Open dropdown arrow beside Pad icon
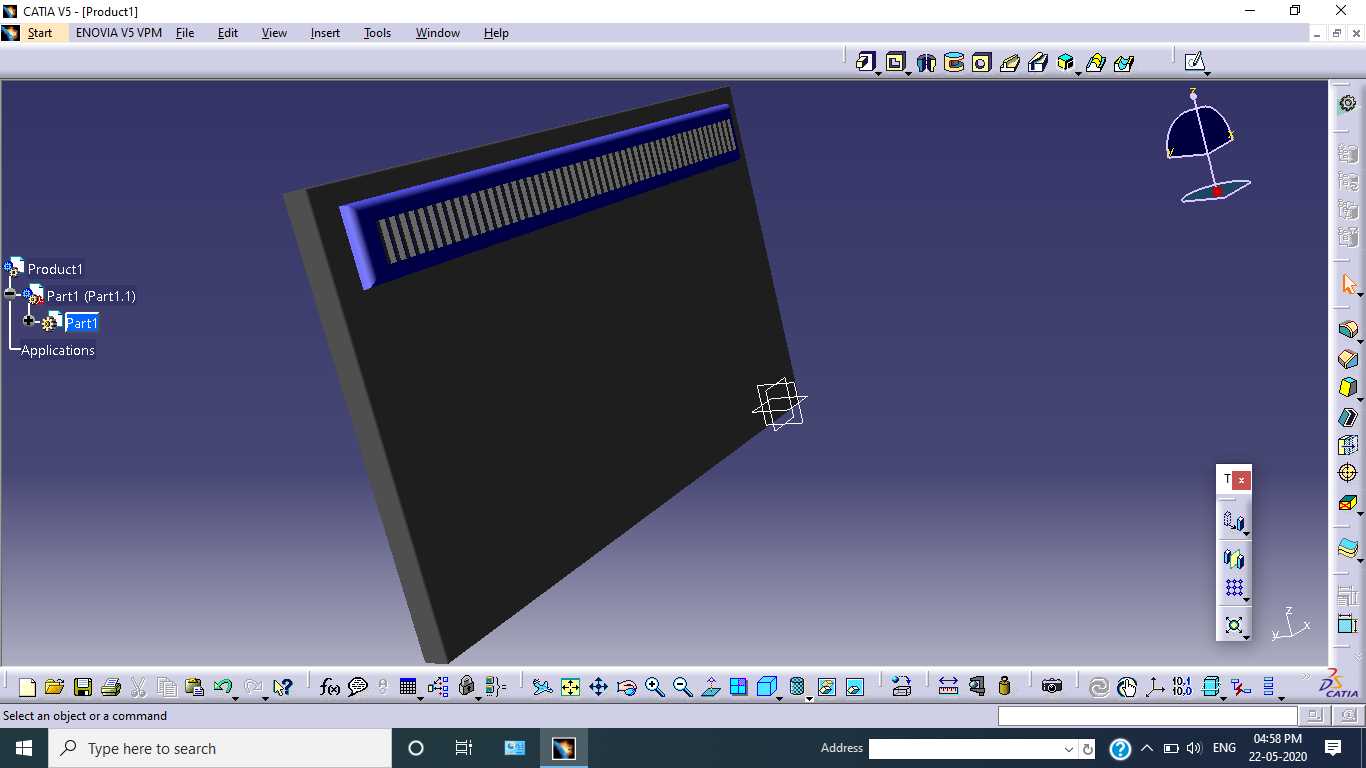The height and width of the screenshot is (768, 1366). pos(878,73)
